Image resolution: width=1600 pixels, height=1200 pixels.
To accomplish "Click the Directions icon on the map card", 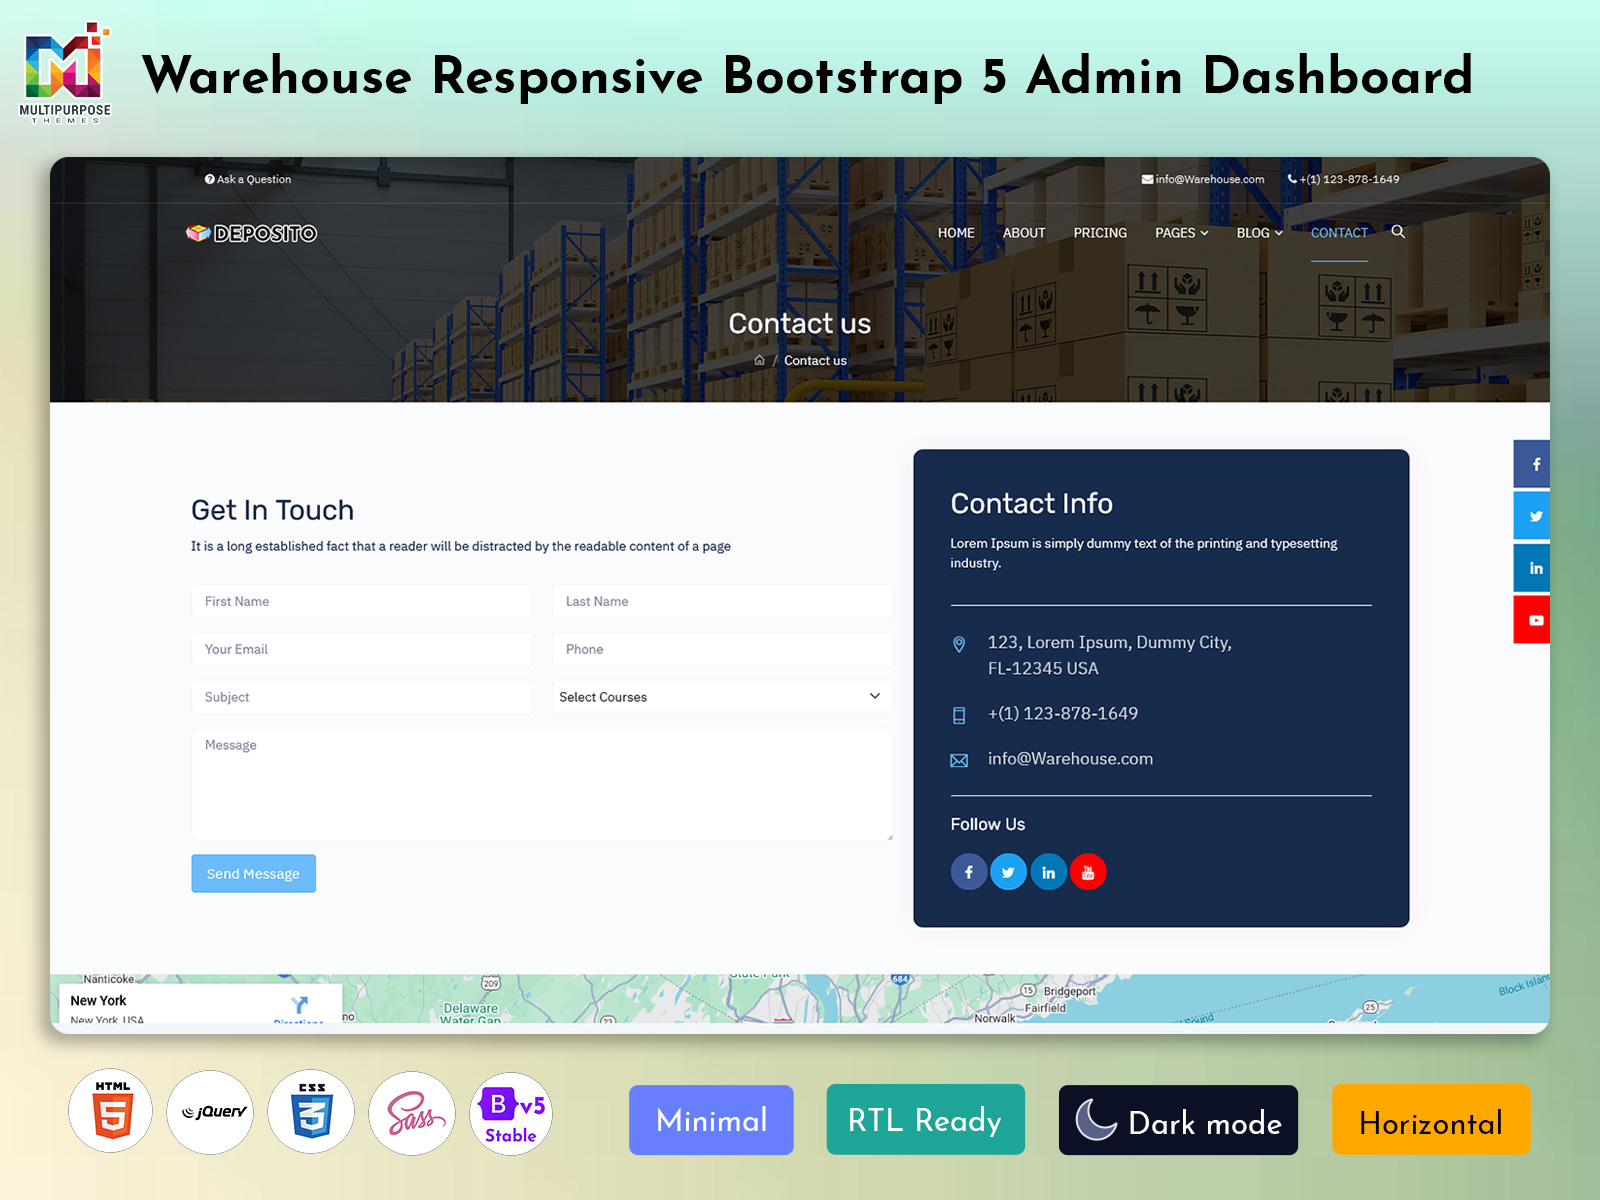I will 300,1002.
